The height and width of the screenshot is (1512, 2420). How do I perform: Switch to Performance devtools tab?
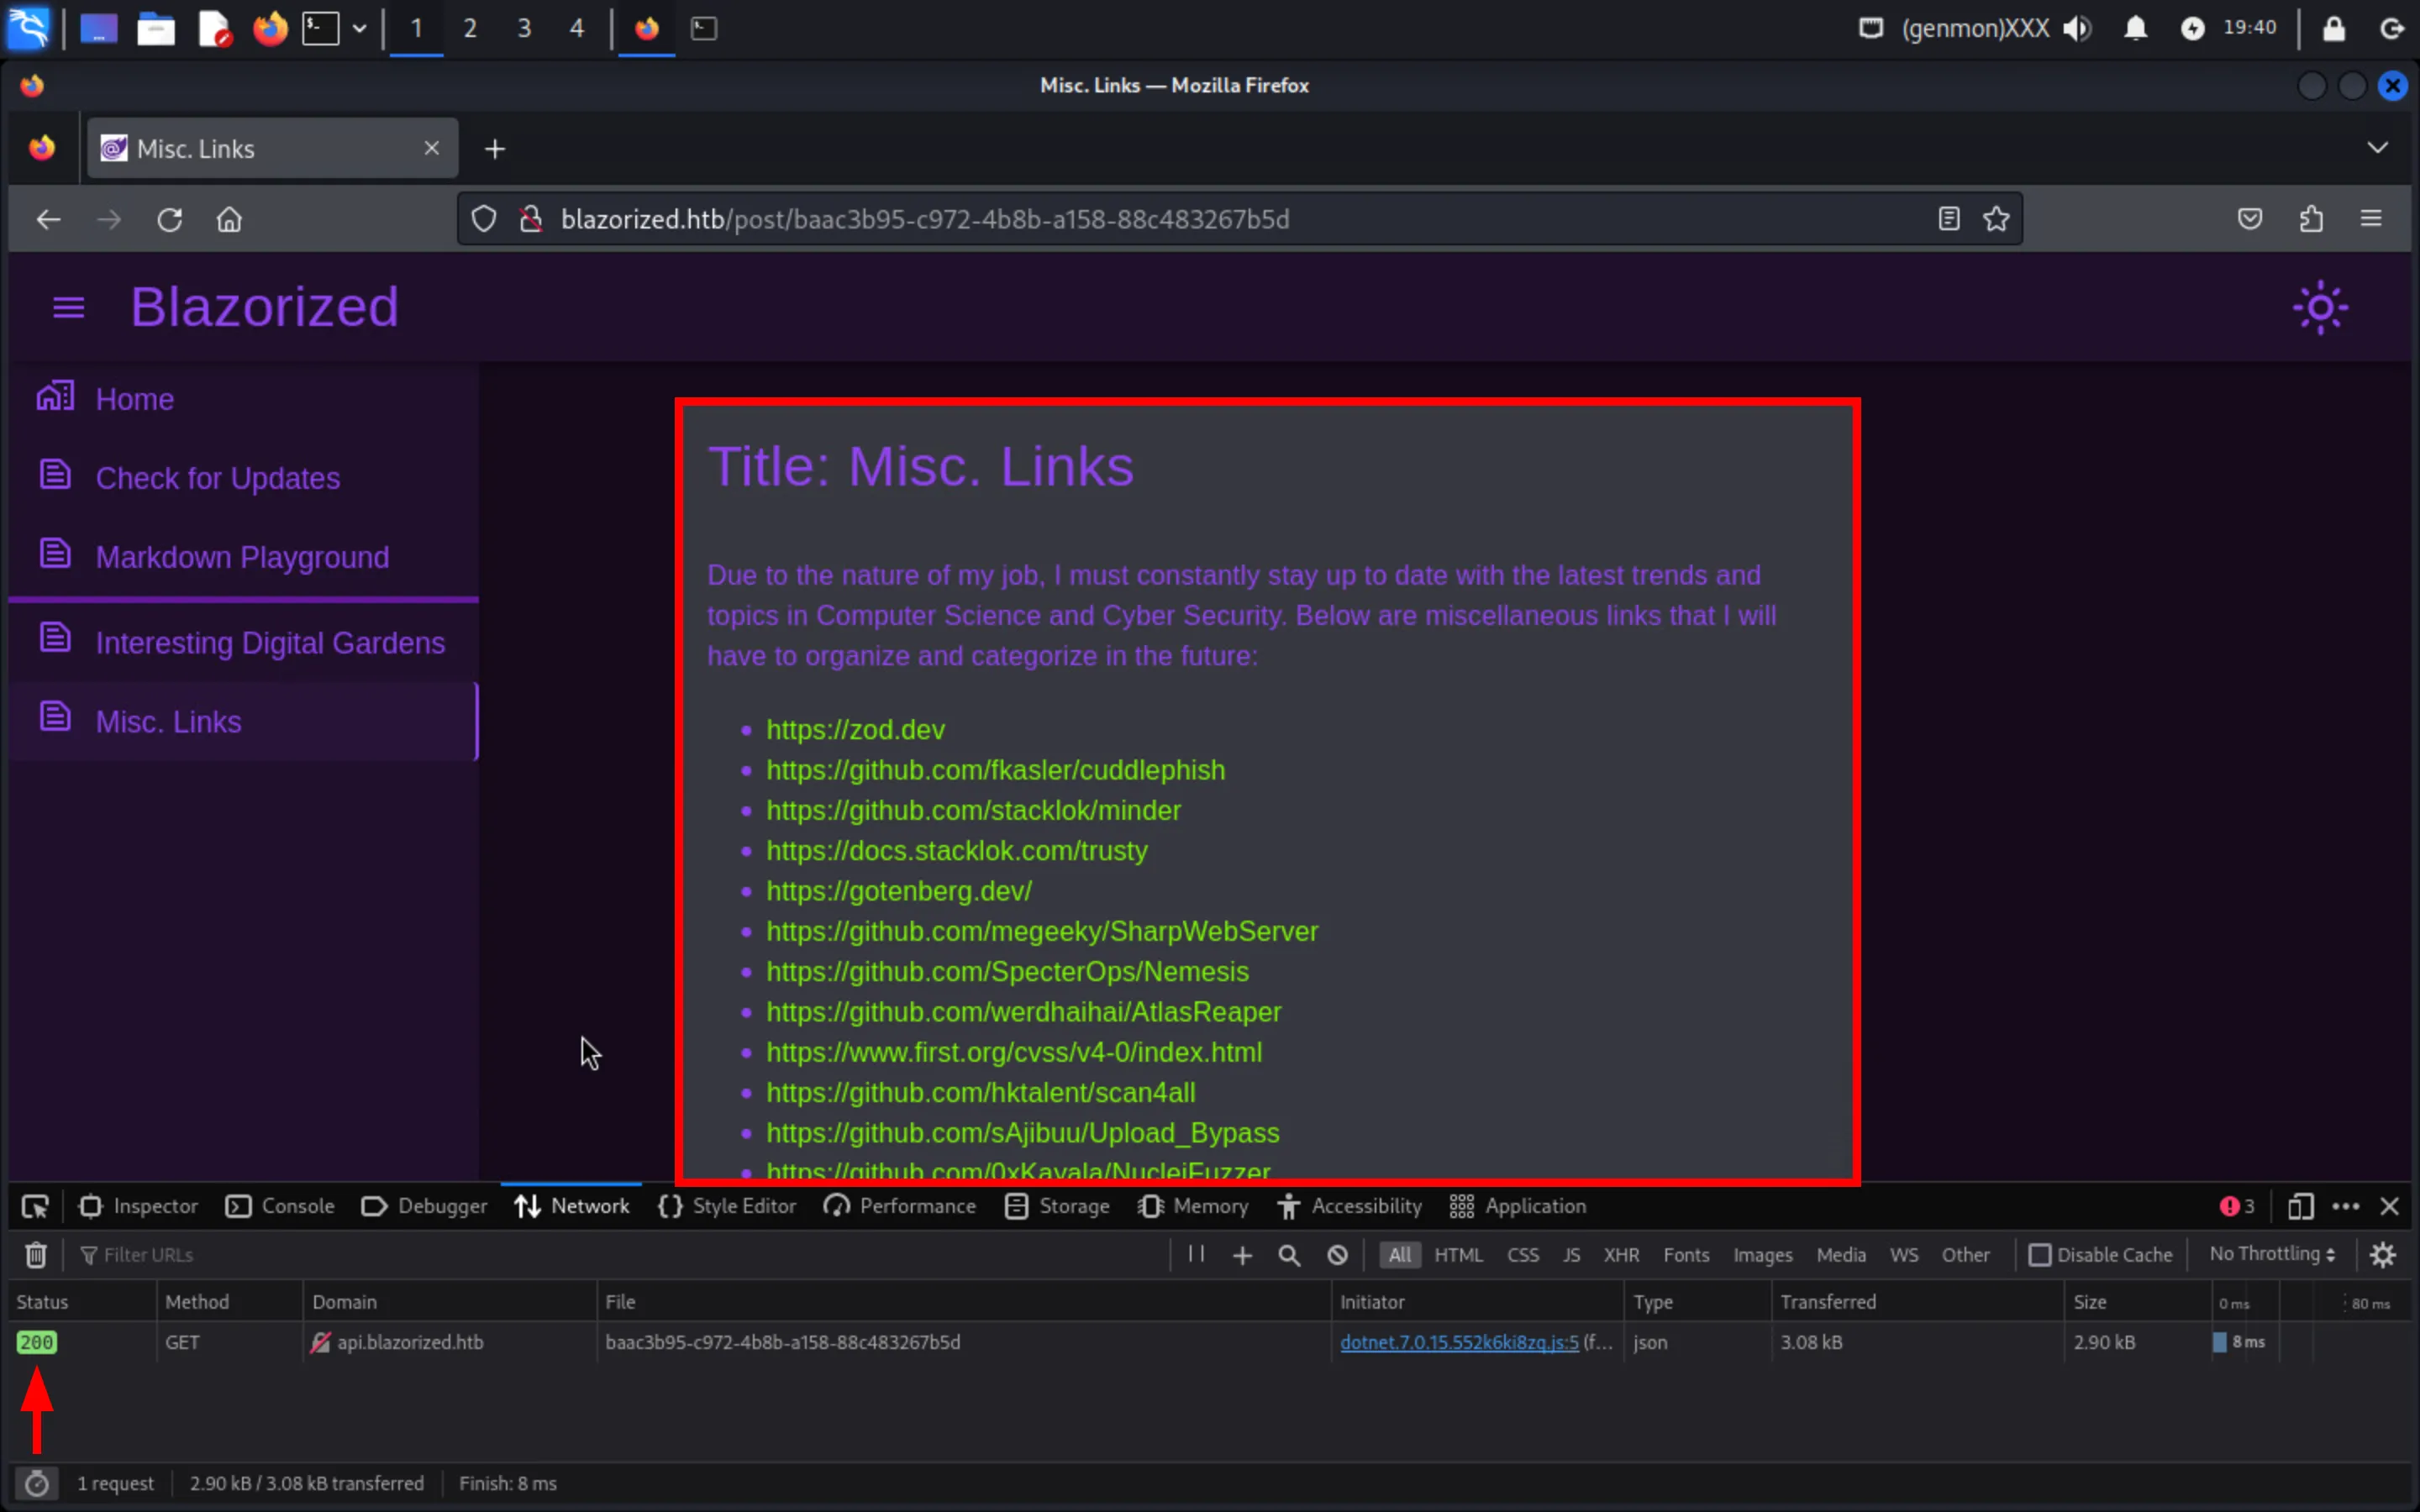[899, 1206]
